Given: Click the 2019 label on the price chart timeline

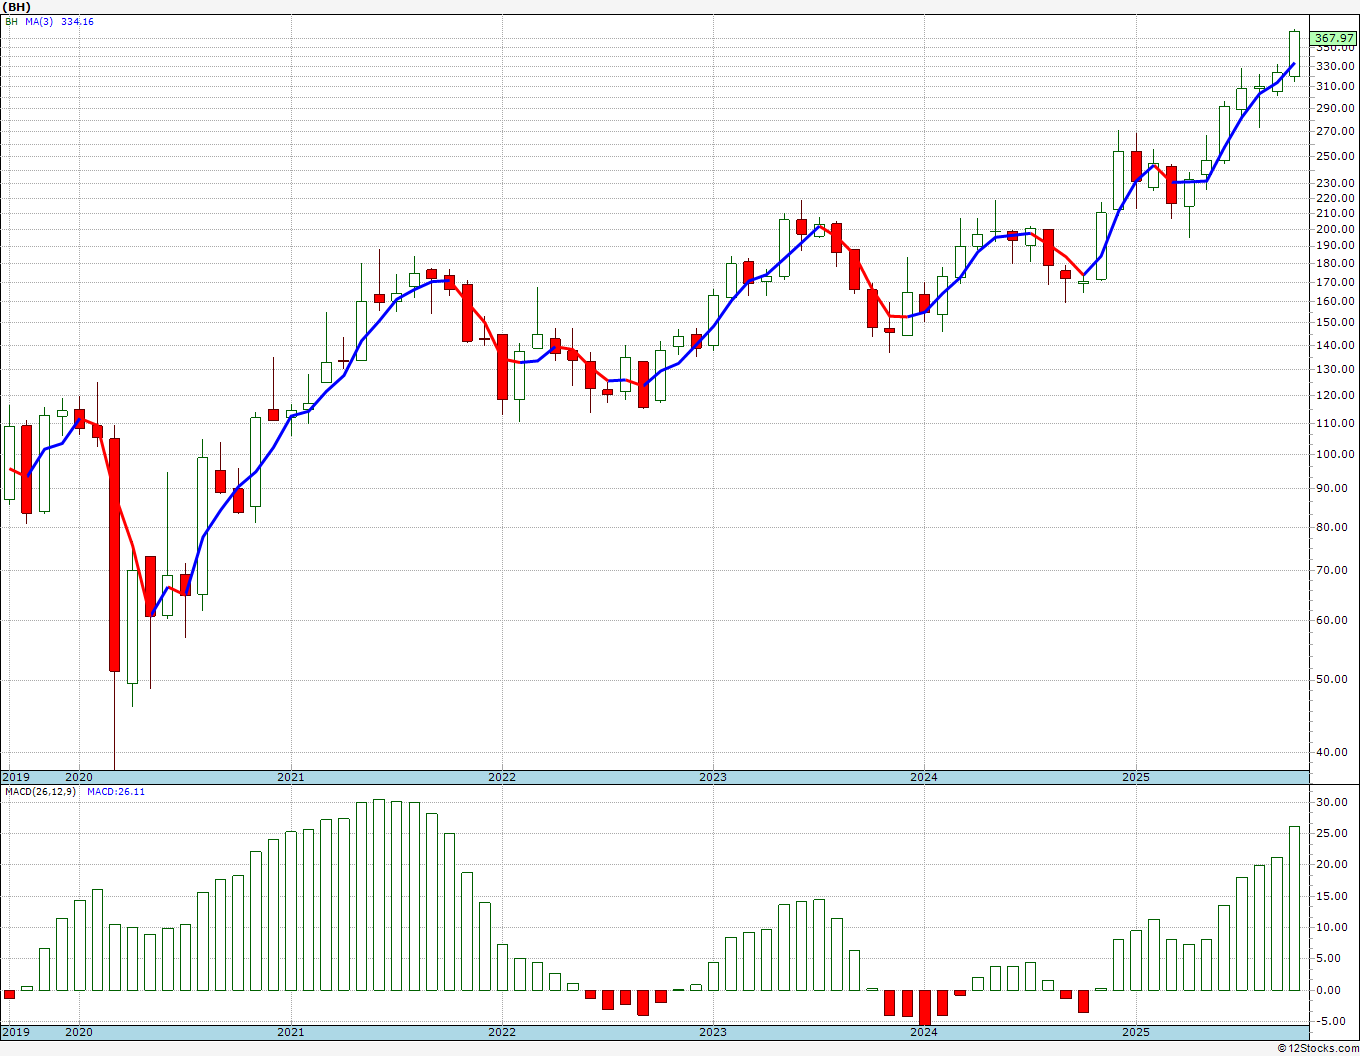Looking at the screenshot, I should click(x=15, y=777).
